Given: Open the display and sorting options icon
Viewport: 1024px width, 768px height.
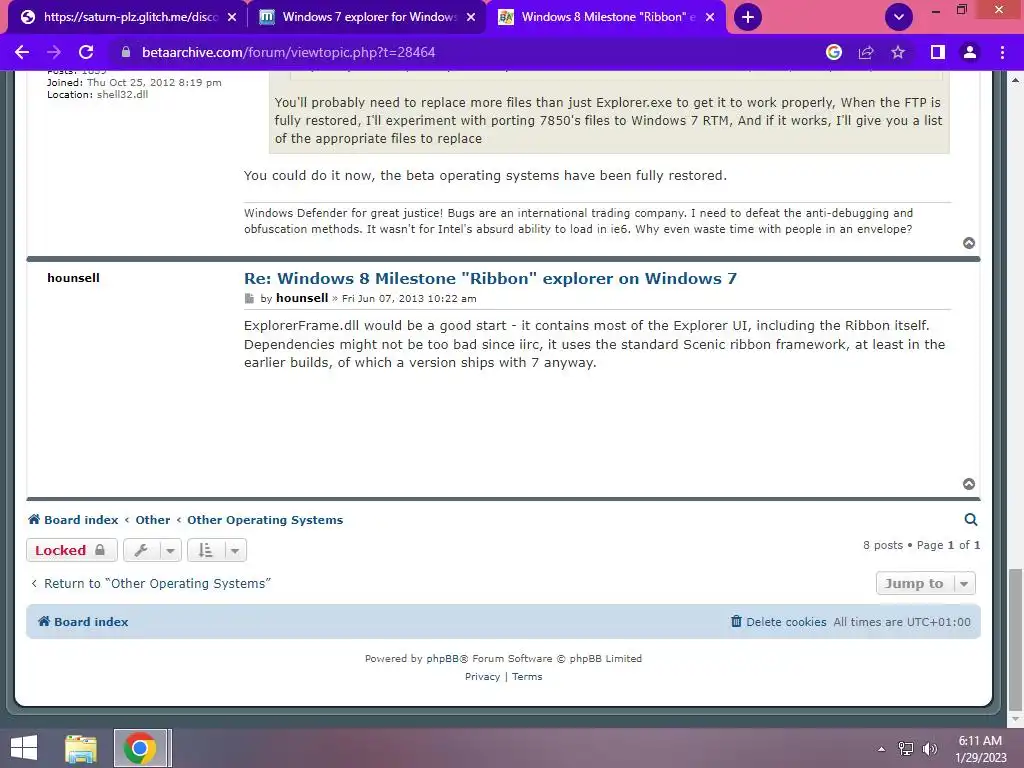Looking at the screenshot, I should pyautogui.click(x=206, y=550).
